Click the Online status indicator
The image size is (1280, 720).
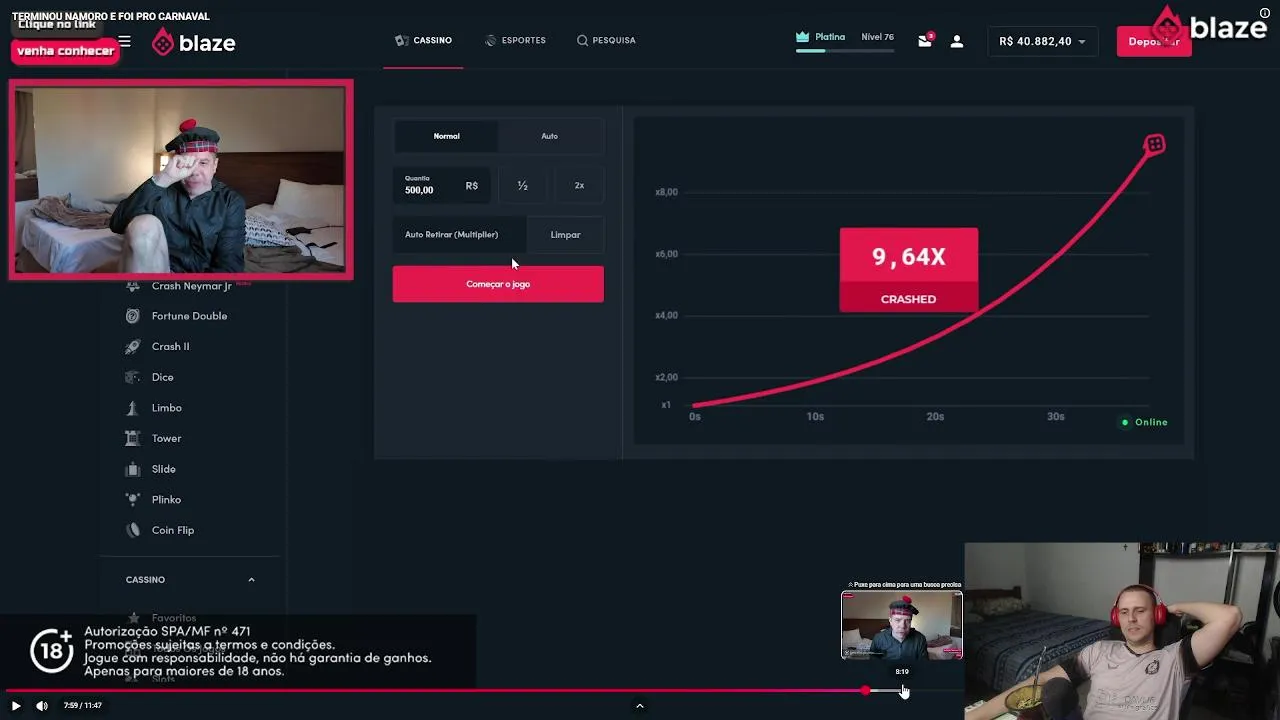pyautogui.click(x=1144, y=422)
